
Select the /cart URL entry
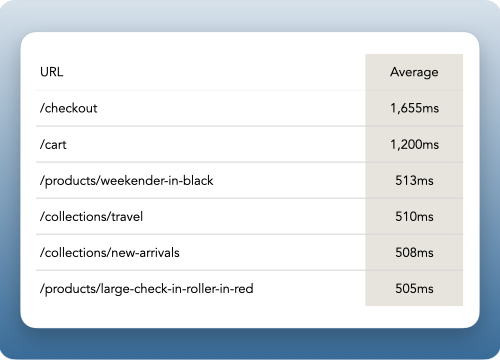pyautogui.click(x=53, y=144)
